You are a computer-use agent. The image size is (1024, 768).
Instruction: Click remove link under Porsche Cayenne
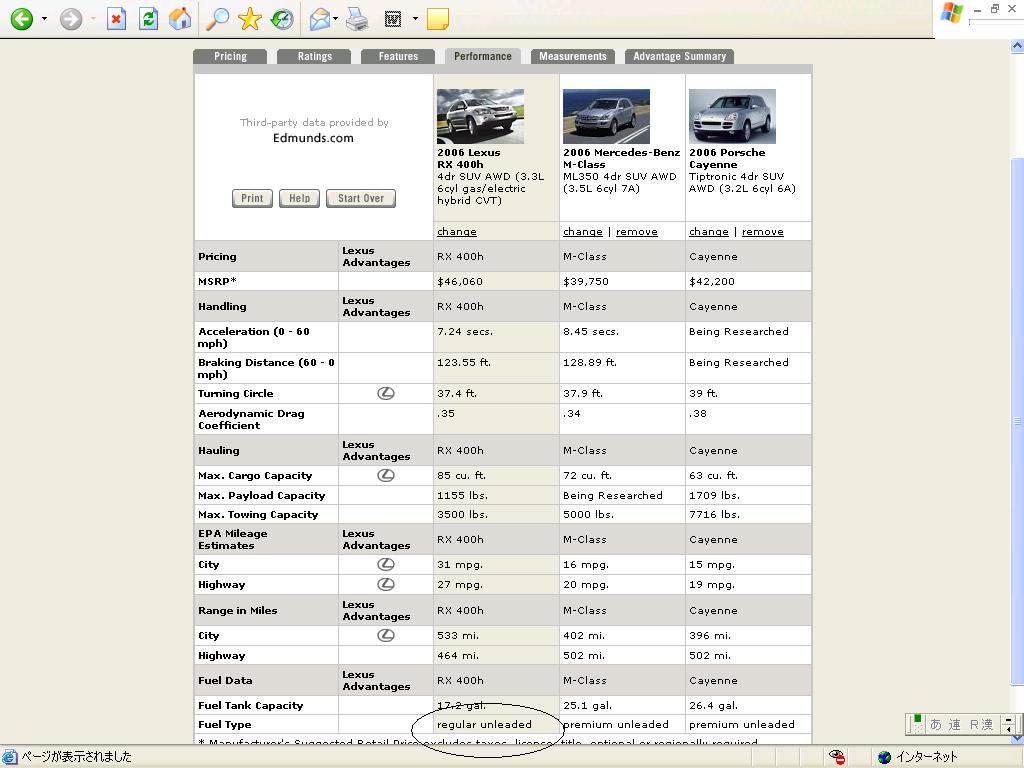(x=762, y=232)
